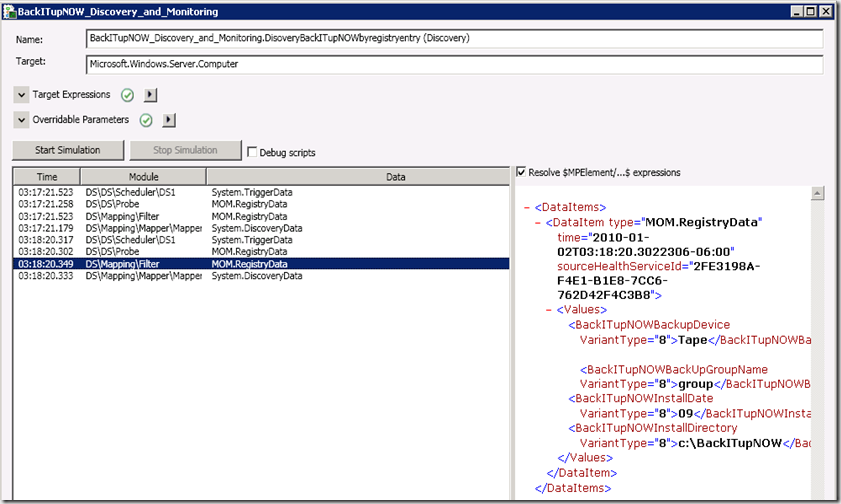Select the 03:18:20.317 Scheduler\DS1 row

pyautogui.click(x=261, y=240)
